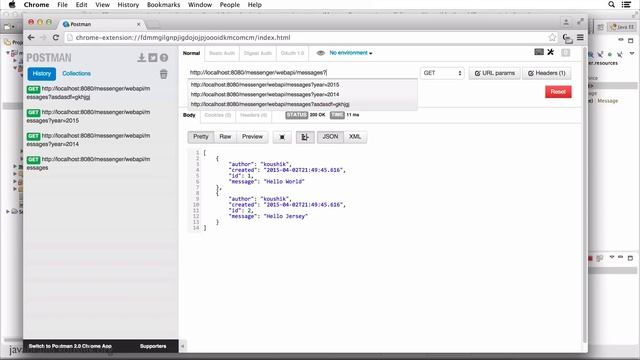The height and width of the screenshot is (360, 640).
Task: Open history entry messages?year=2014
Action: pyautogui.click(x=89, y=140)
